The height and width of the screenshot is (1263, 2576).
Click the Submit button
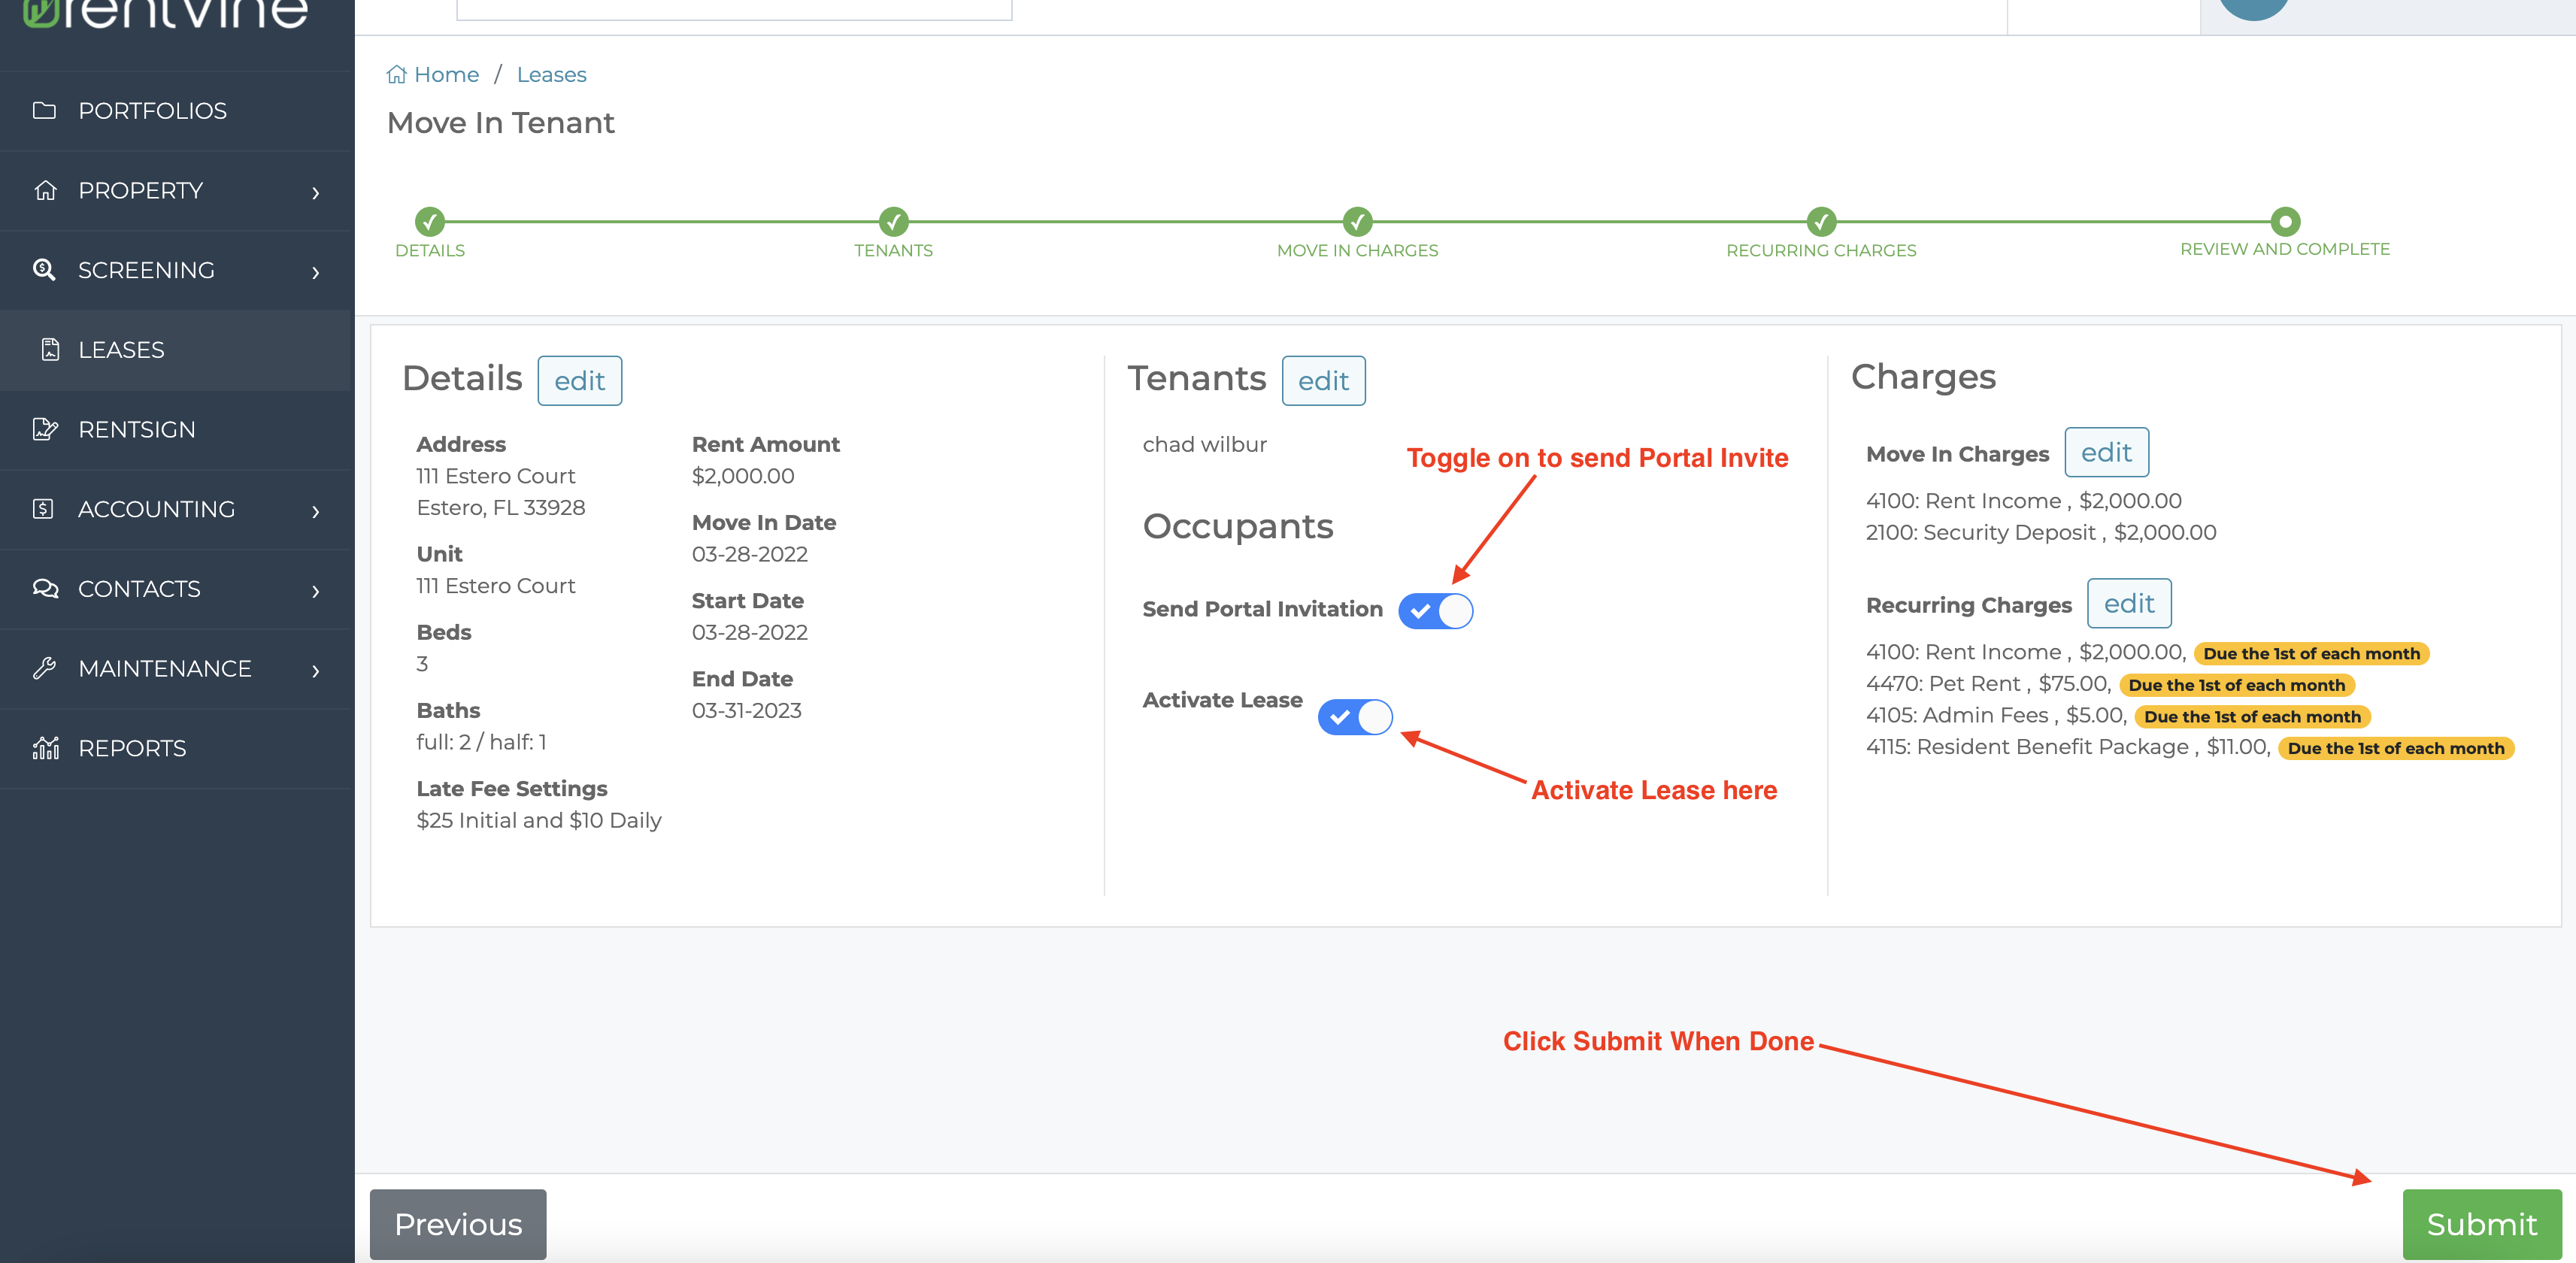click(2482, 1224)
